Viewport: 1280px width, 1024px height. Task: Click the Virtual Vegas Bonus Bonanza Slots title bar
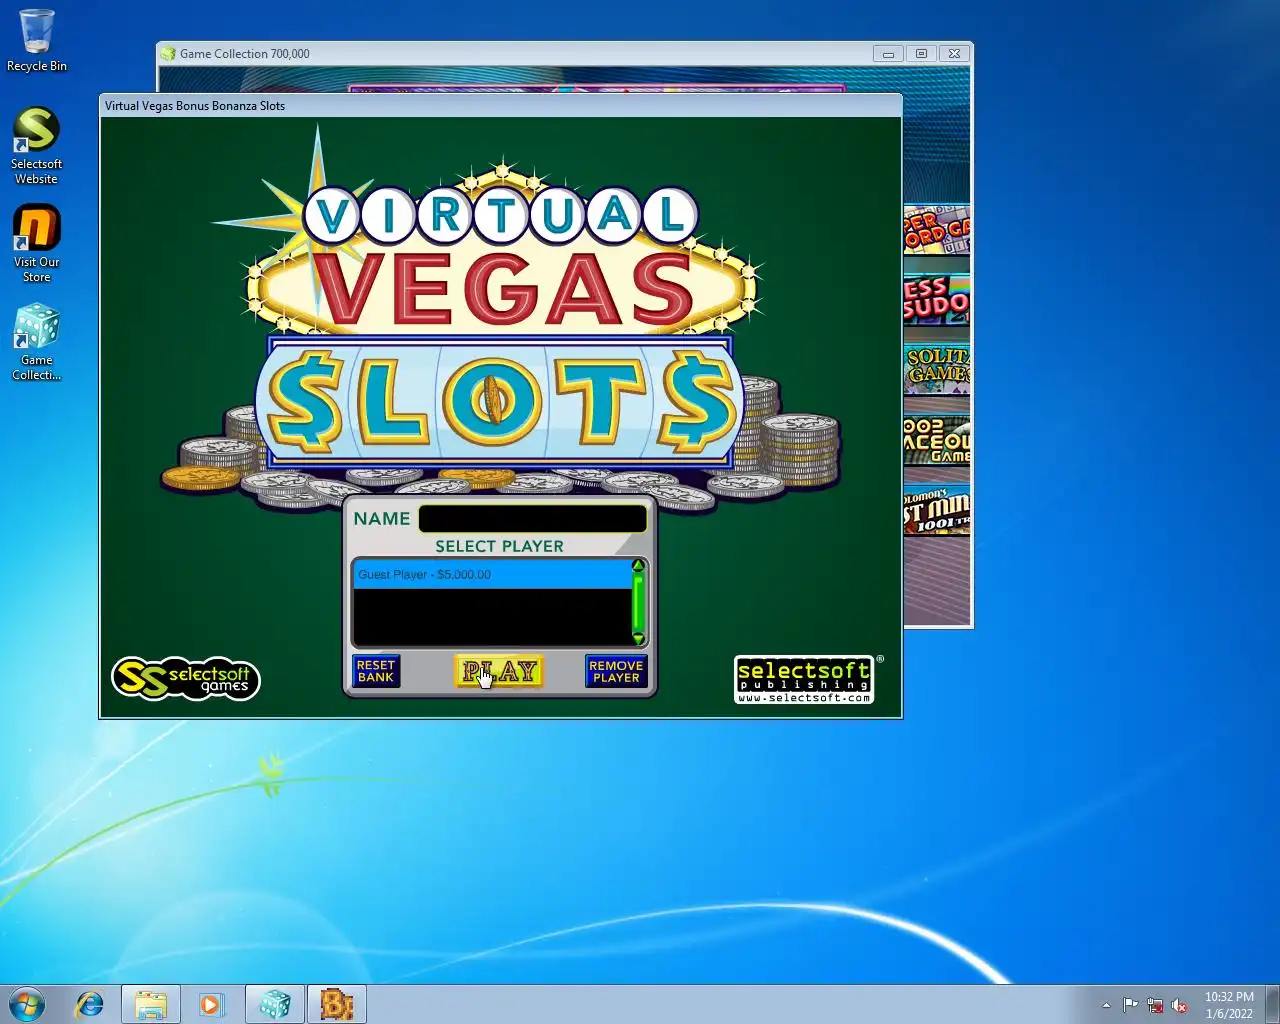pyautogui.click(x=500, y=105)
